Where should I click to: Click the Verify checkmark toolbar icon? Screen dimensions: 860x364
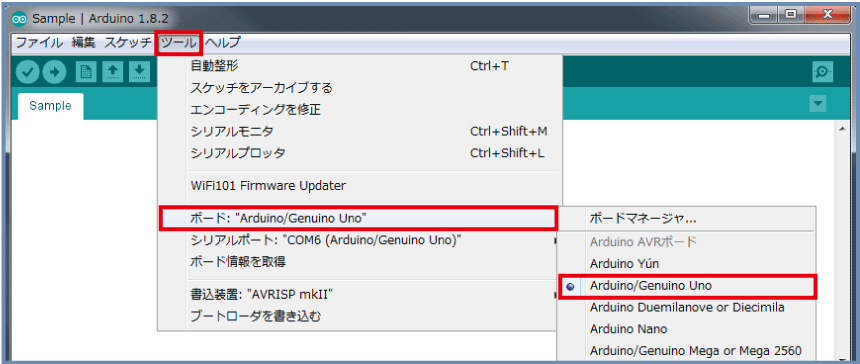[x=27, y=72]
